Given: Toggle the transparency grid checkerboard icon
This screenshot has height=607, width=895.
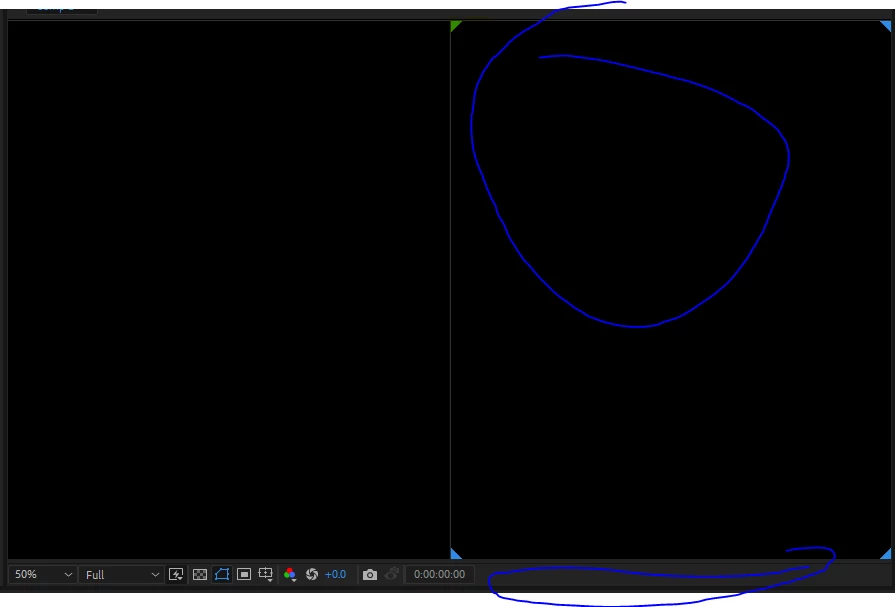Looking at the screenshot, I should (200, 574).
